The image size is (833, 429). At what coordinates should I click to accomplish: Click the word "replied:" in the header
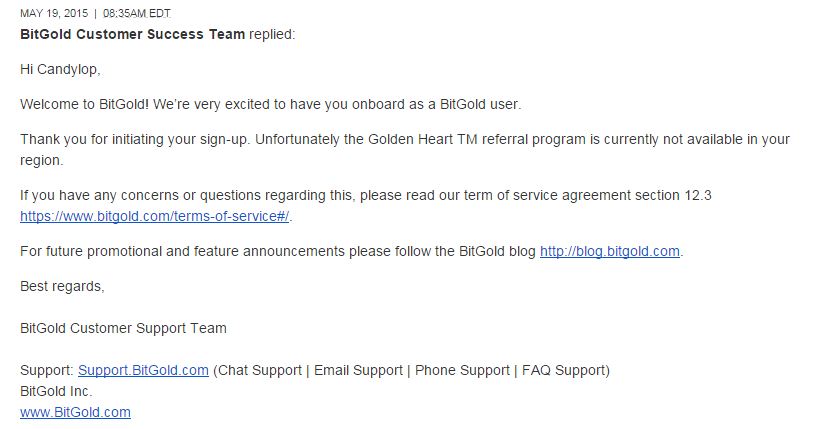(272, 34)
